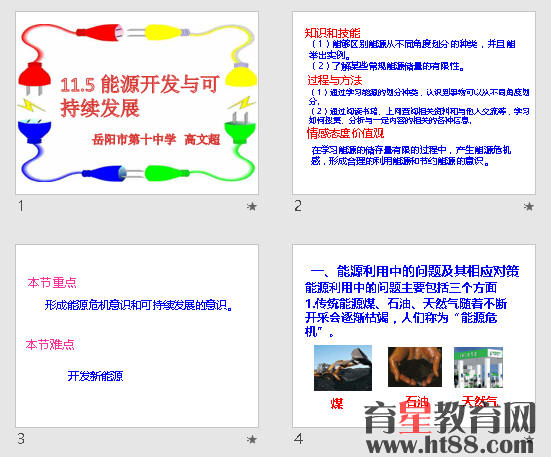The width and height of the screenshot is (551, 457).
Task: Click the blue socket icon on slide 1
Action: pyautogui.click(x=34, y=131)
